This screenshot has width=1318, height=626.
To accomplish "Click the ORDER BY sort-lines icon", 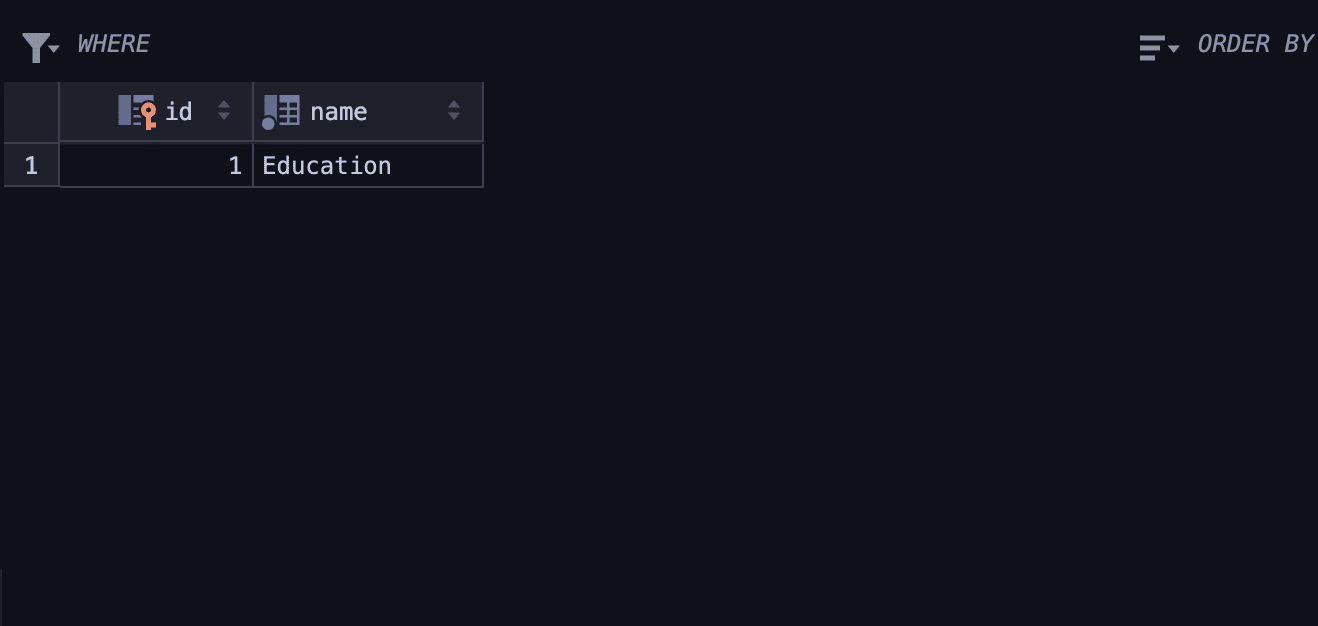I will point(1151,47).
